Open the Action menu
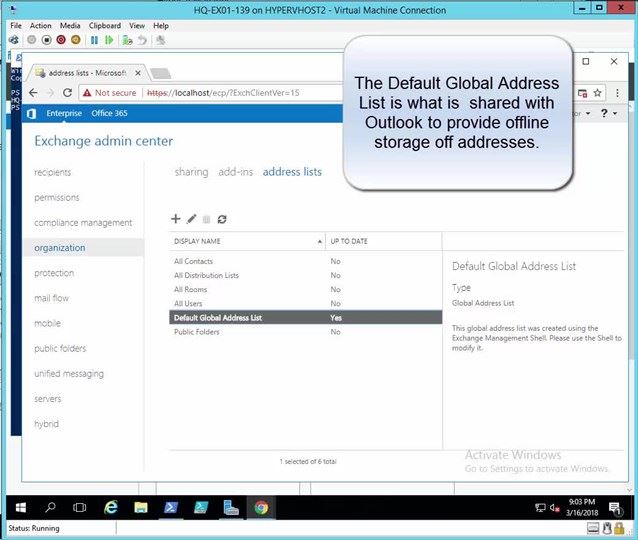This screenshot has width=638, height=540. [x=41, y=25]
